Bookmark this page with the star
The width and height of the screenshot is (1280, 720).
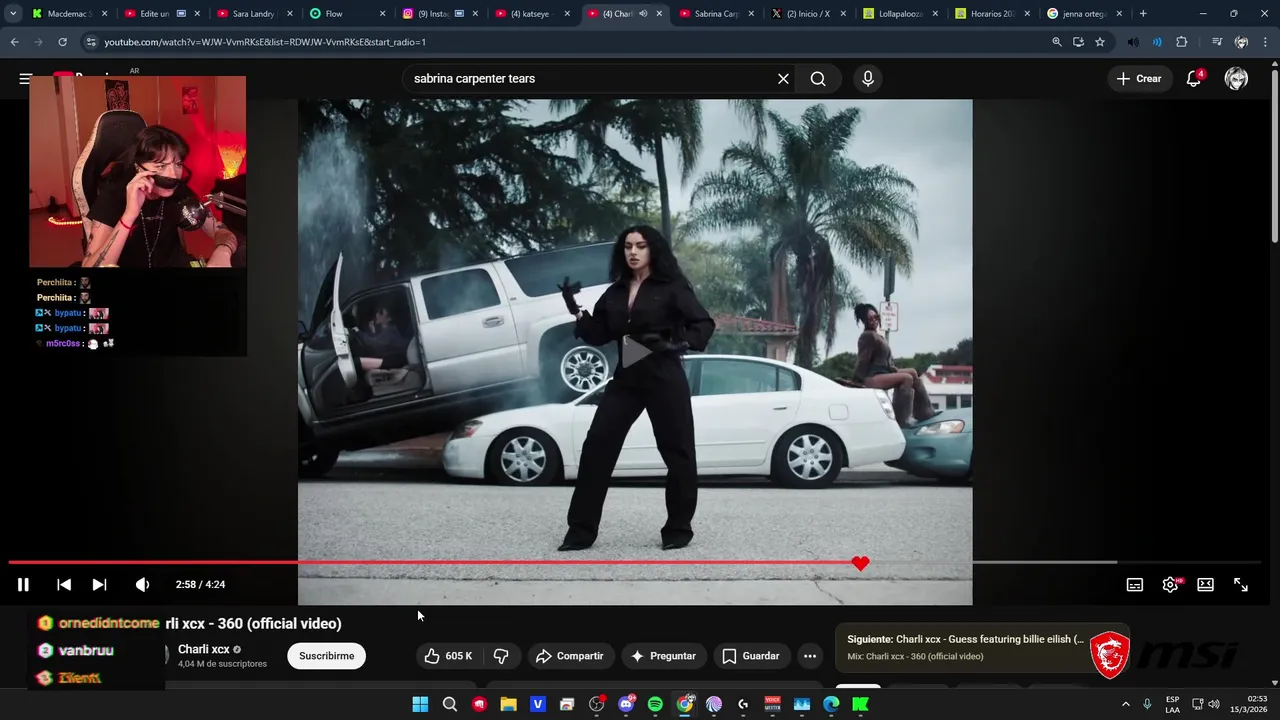[1100, 42]
